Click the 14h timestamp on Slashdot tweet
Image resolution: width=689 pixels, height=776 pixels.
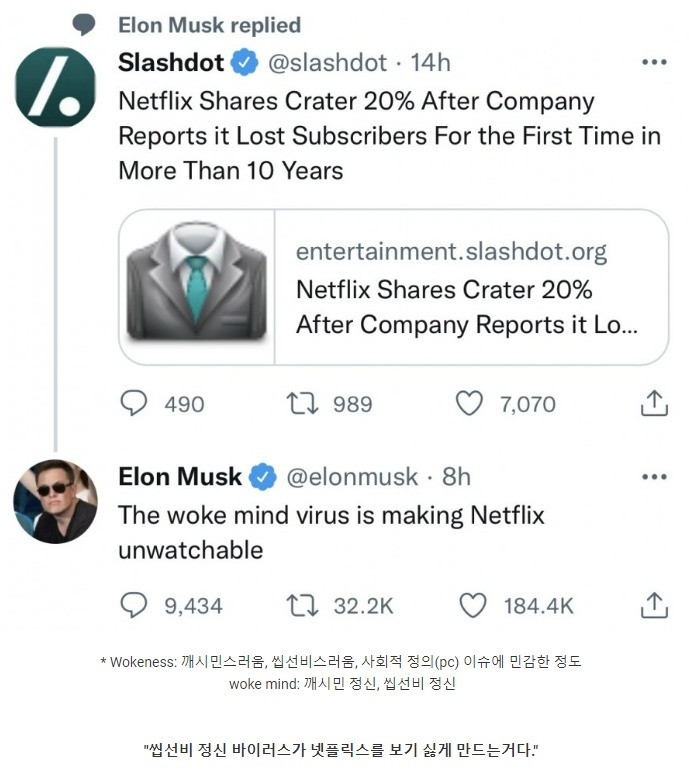431,62
